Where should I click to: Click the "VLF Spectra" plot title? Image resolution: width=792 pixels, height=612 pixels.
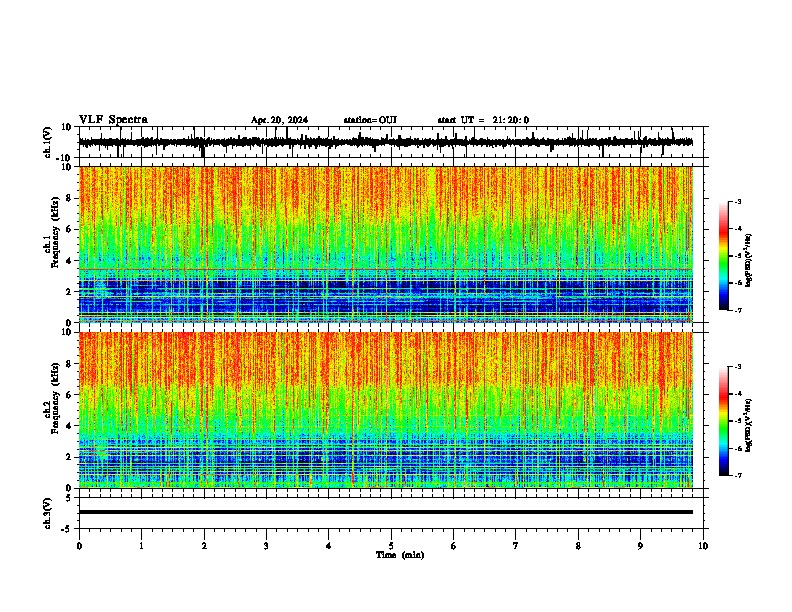(113, 120)
